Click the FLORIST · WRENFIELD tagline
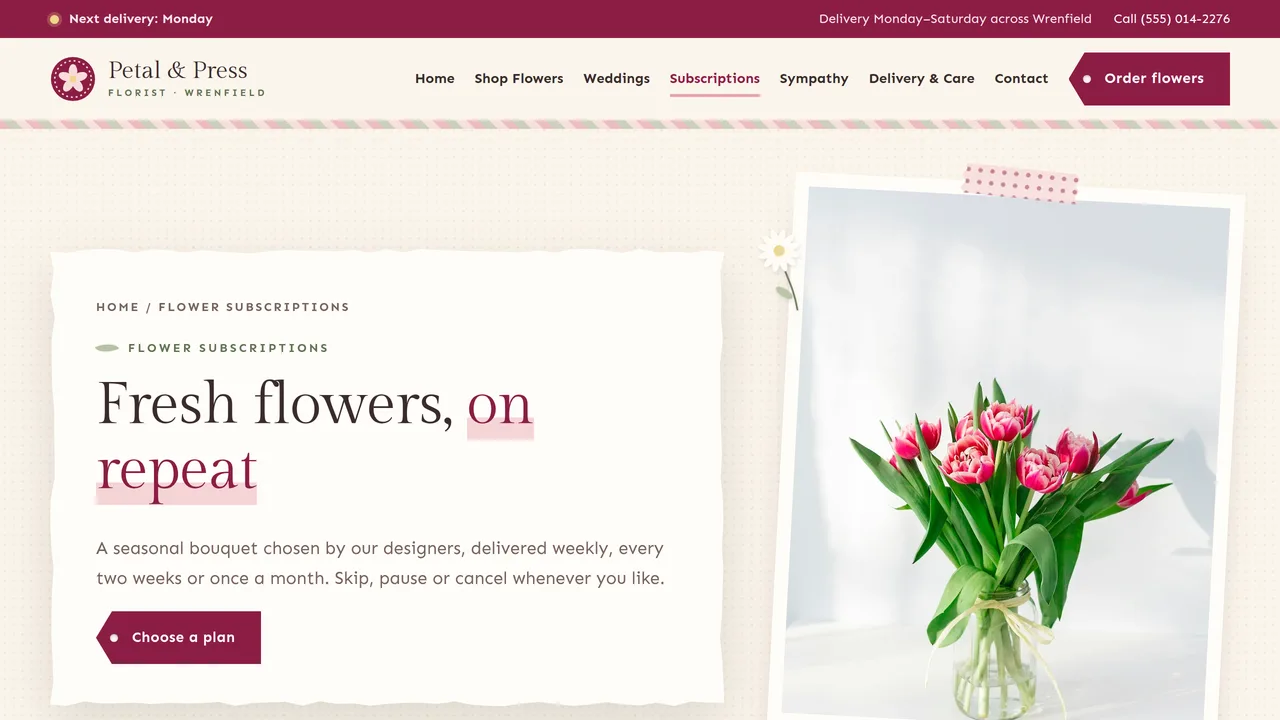 pyautogui.click(x=187, y=93)
